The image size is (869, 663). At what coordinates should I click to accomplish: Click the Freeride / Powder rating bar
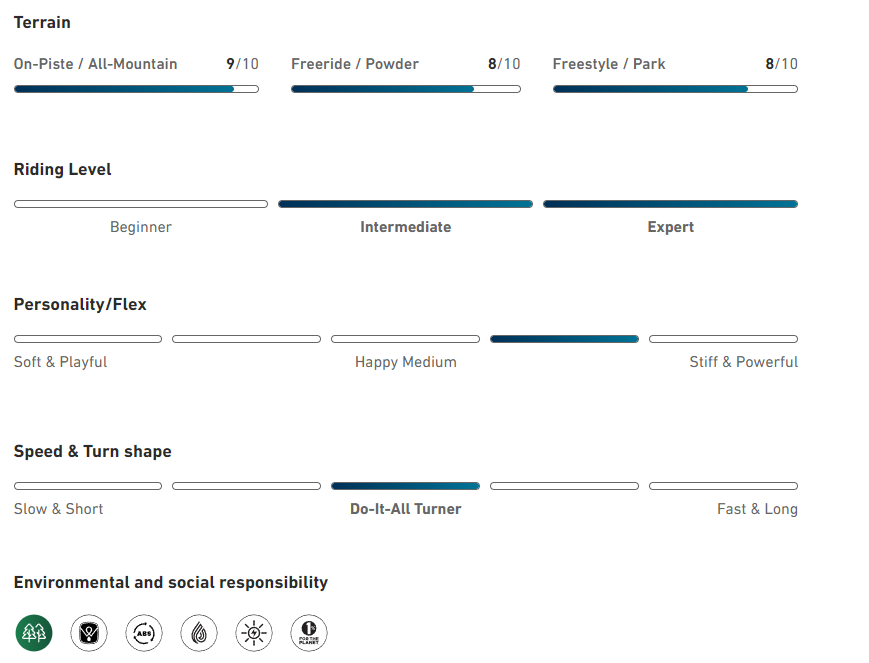pos(406,89)
